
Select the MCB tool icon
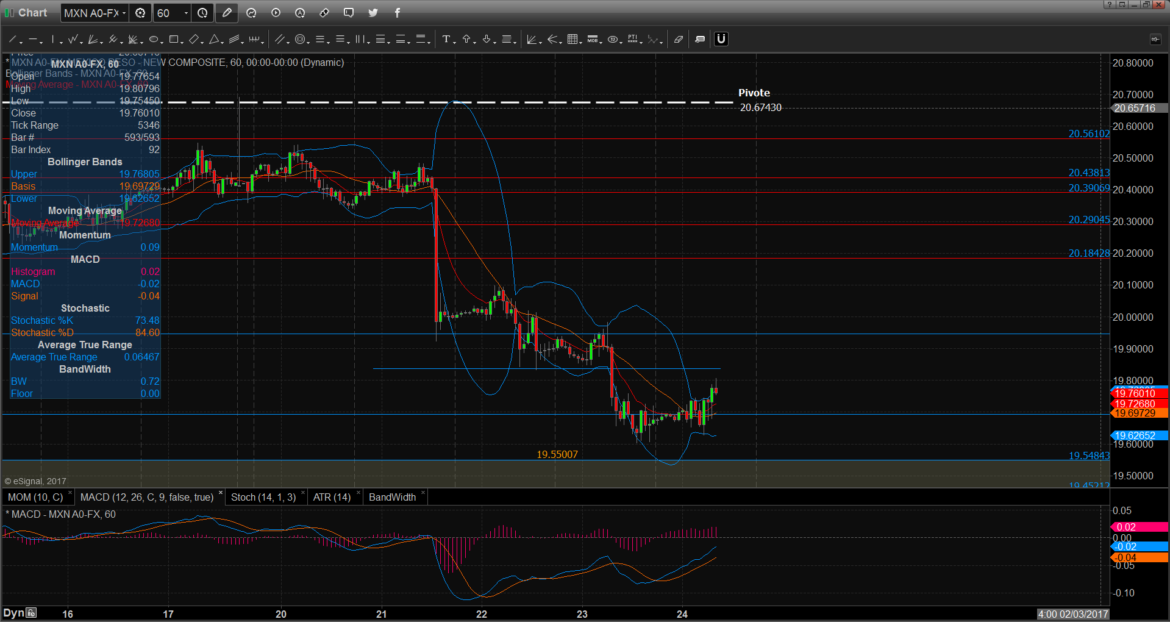[593, 39]
